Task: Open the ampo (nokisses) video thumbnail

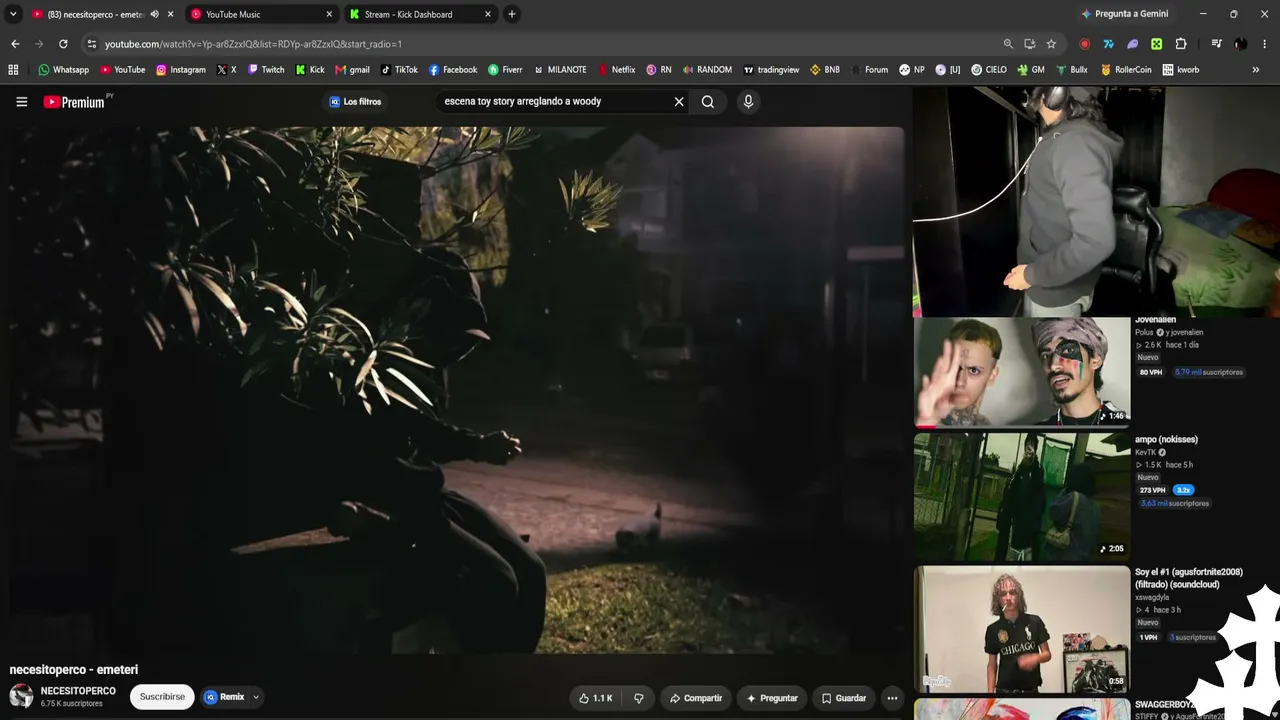Action: 1022,496
